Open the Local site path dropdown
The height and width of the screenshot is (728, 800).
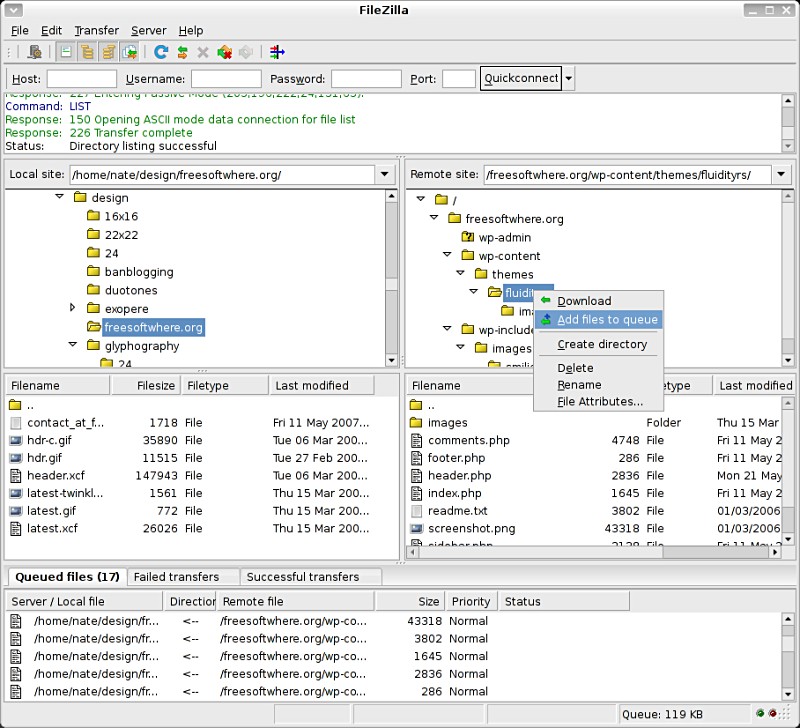pos(385,174)
